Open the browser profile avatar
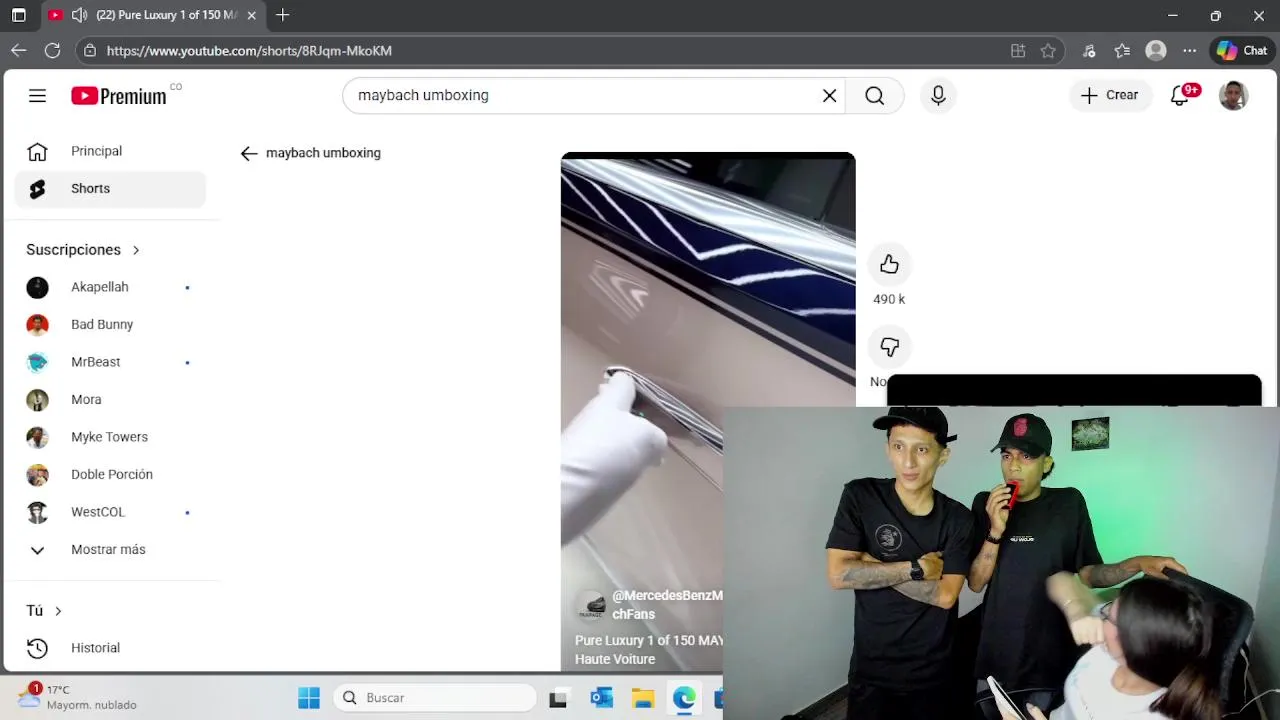1280x720 pixels. [x=1156, y=50]
